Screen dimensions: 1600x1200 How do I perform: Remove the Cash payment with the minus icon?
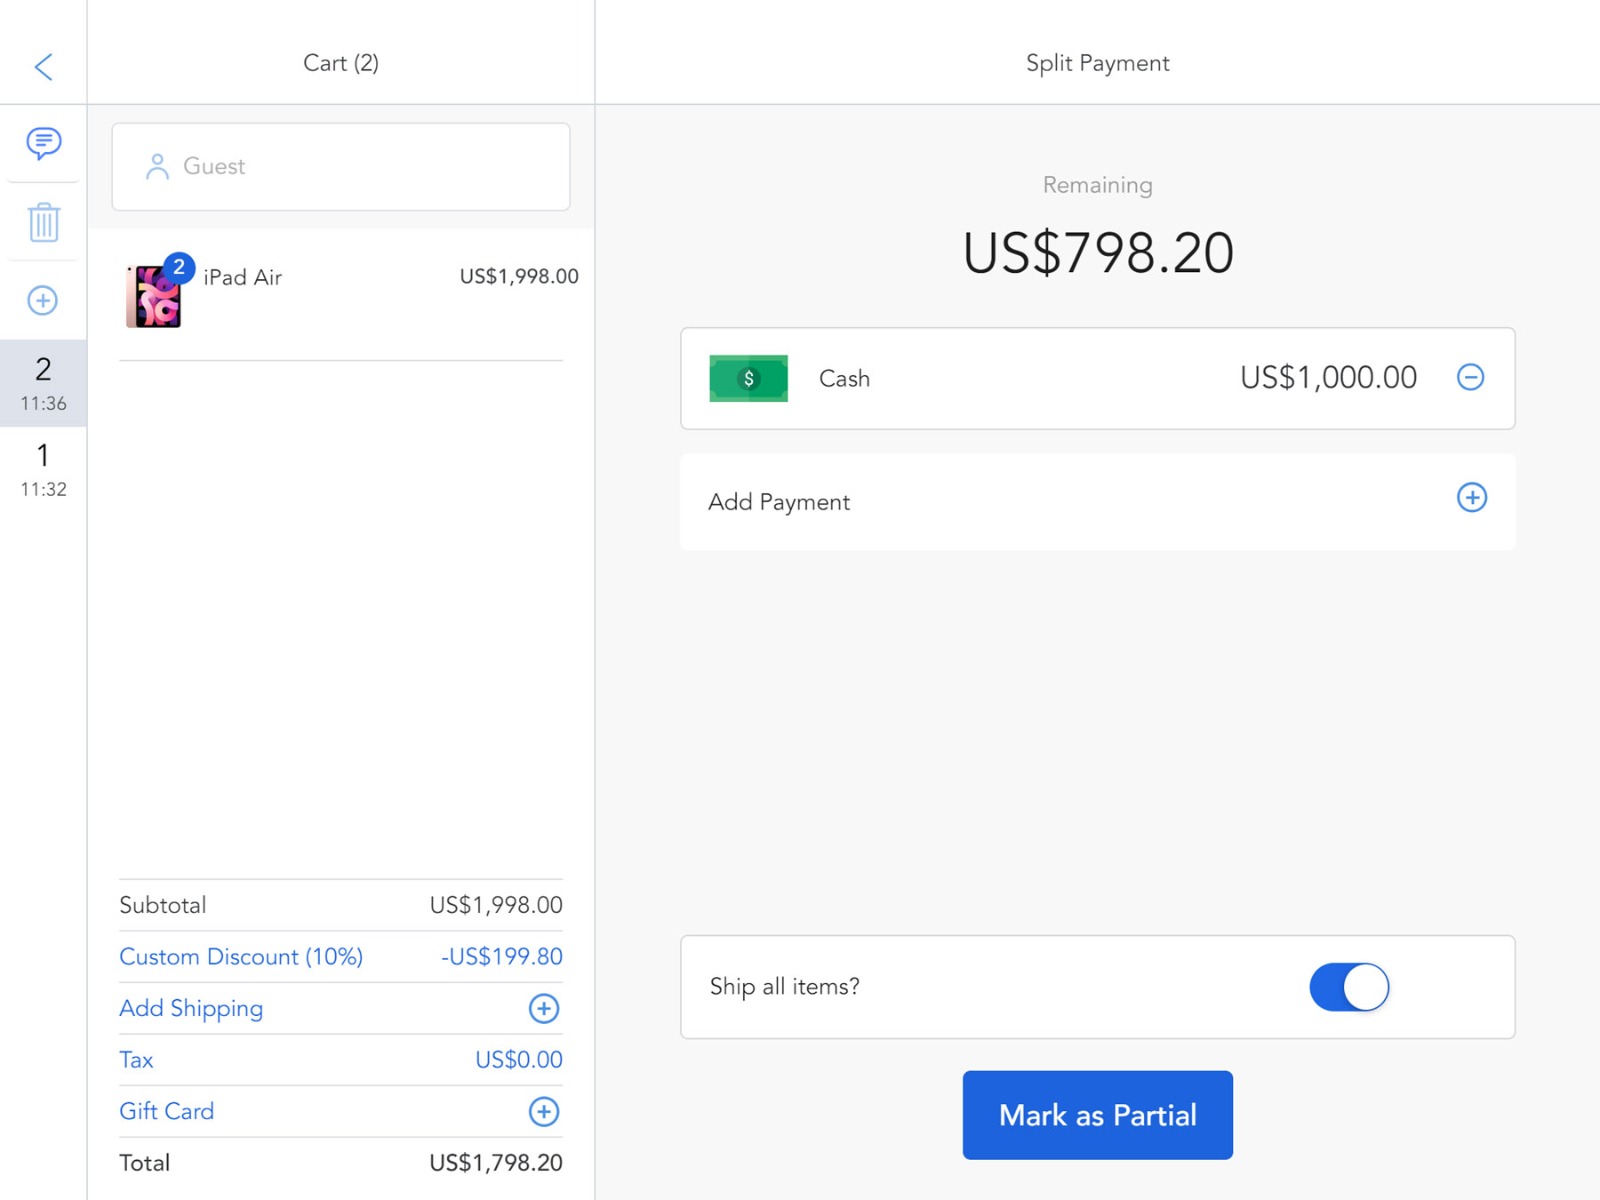1470,378
